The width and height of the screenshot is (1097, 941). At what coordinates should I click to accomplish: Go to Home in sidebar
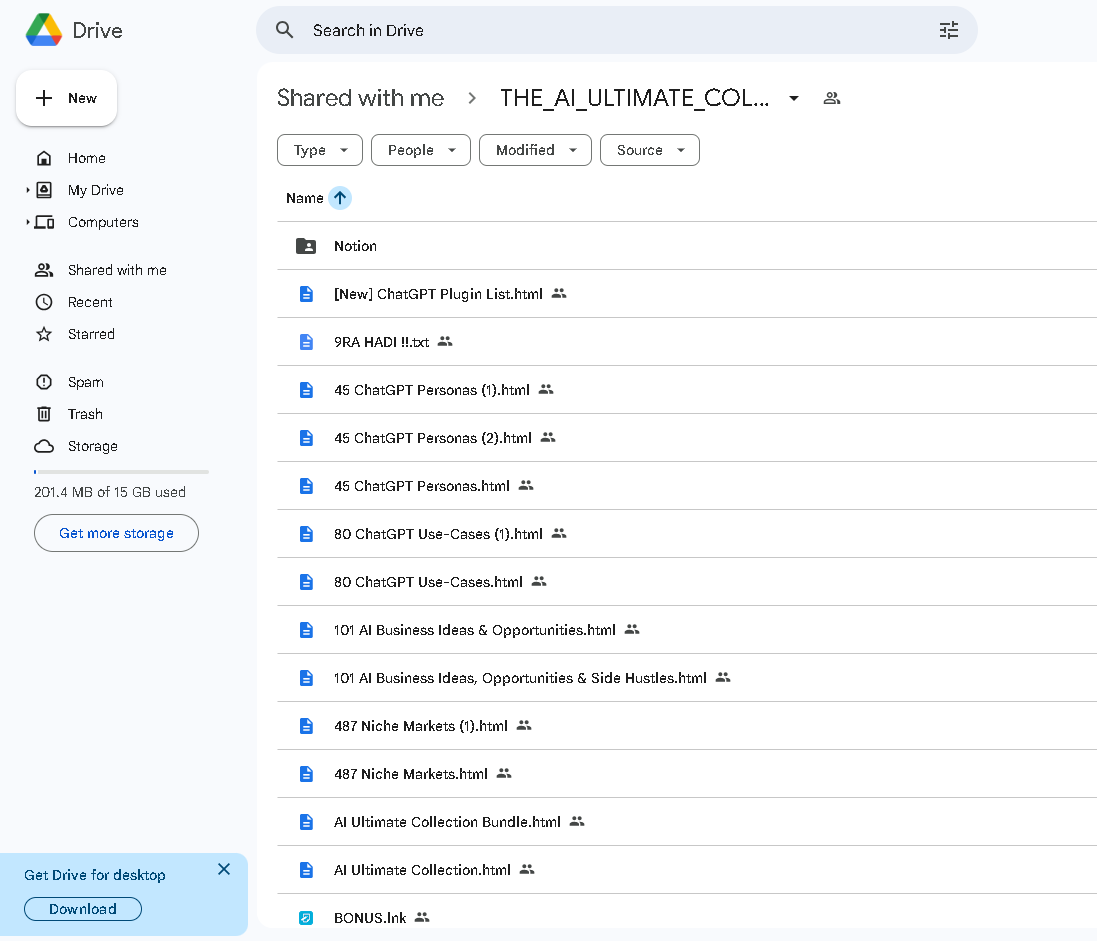[86, 158]
